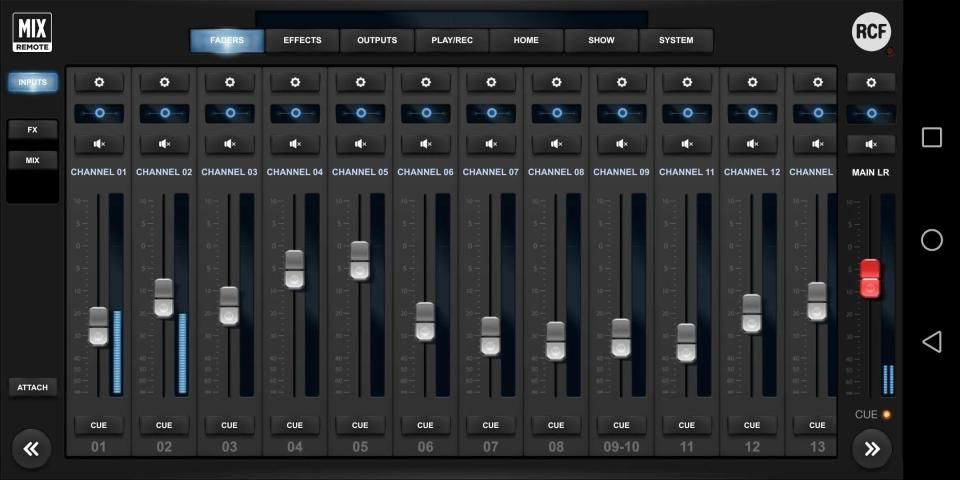Mute Channel 08 using speaker icon
Viewport: 960px width, 480px height.
click(556, 144)
